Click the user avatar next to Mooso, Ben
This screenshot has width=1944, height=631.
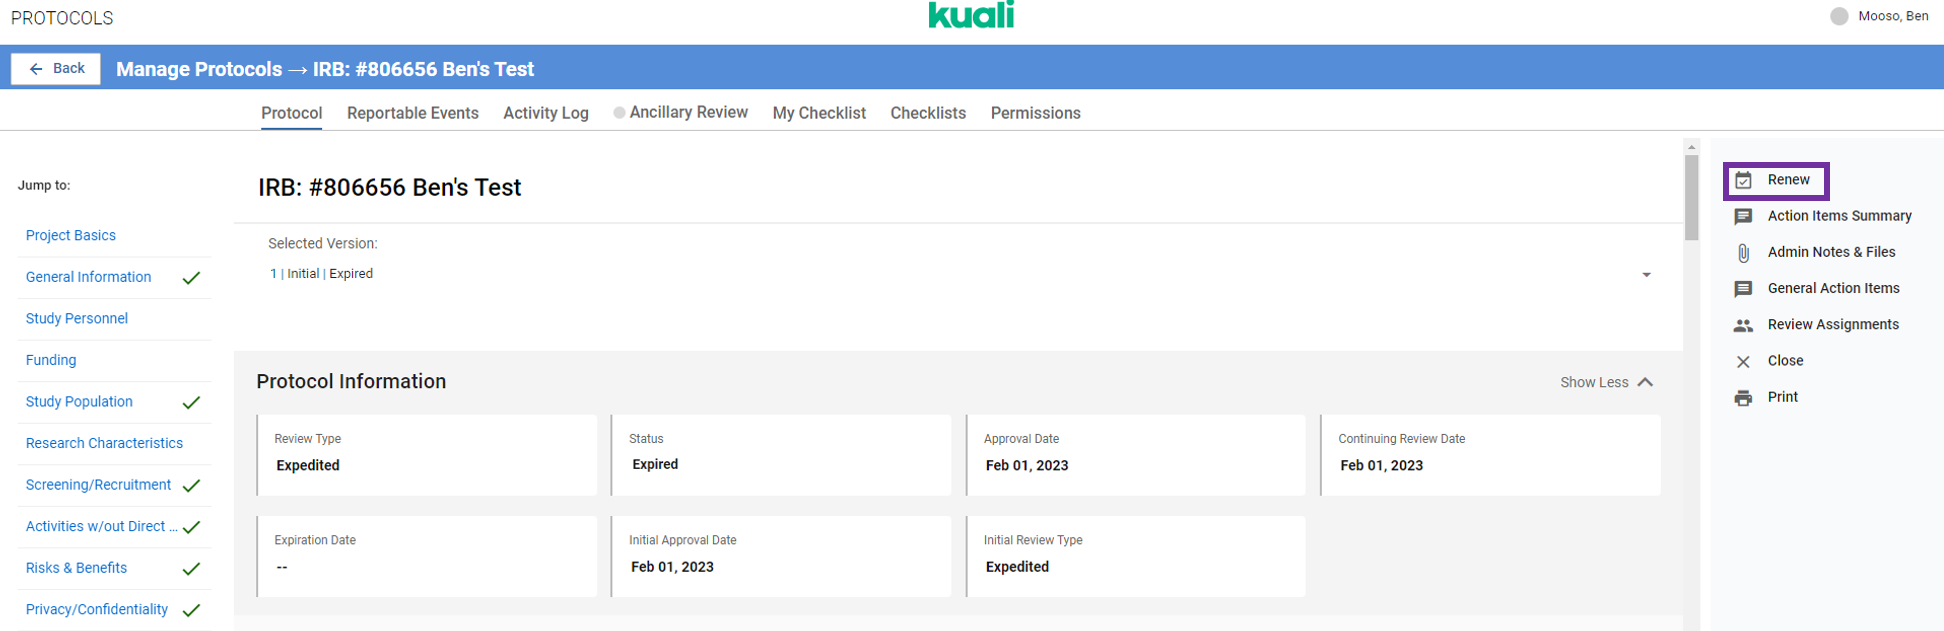click(1838, 16)
